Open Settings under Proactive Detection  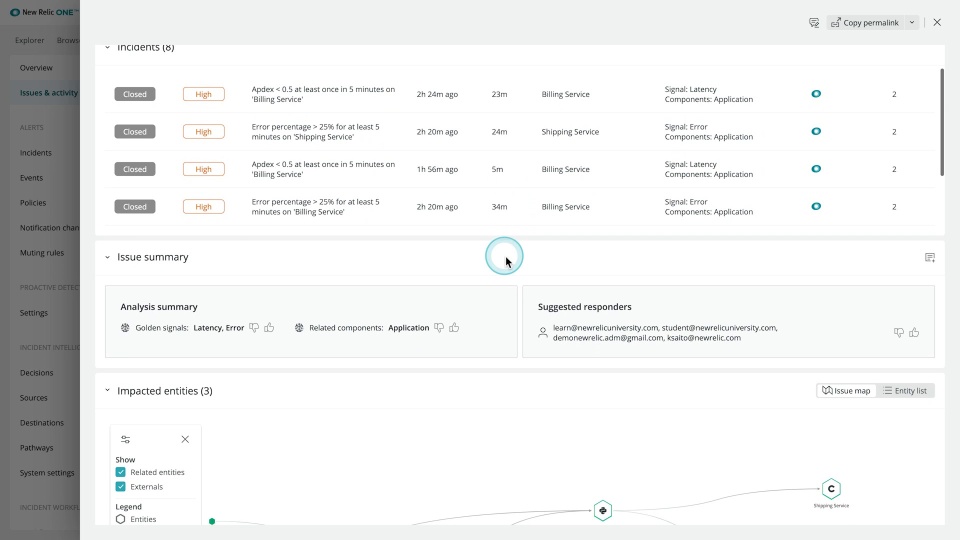[34, 313]
